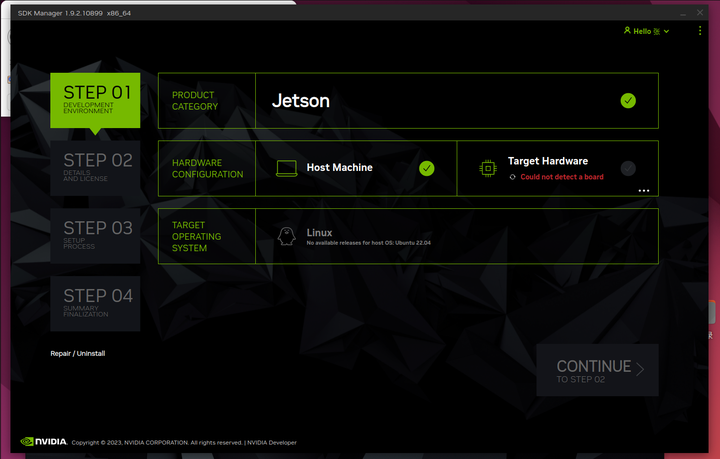Click the user profile icon

click(627, 30)
